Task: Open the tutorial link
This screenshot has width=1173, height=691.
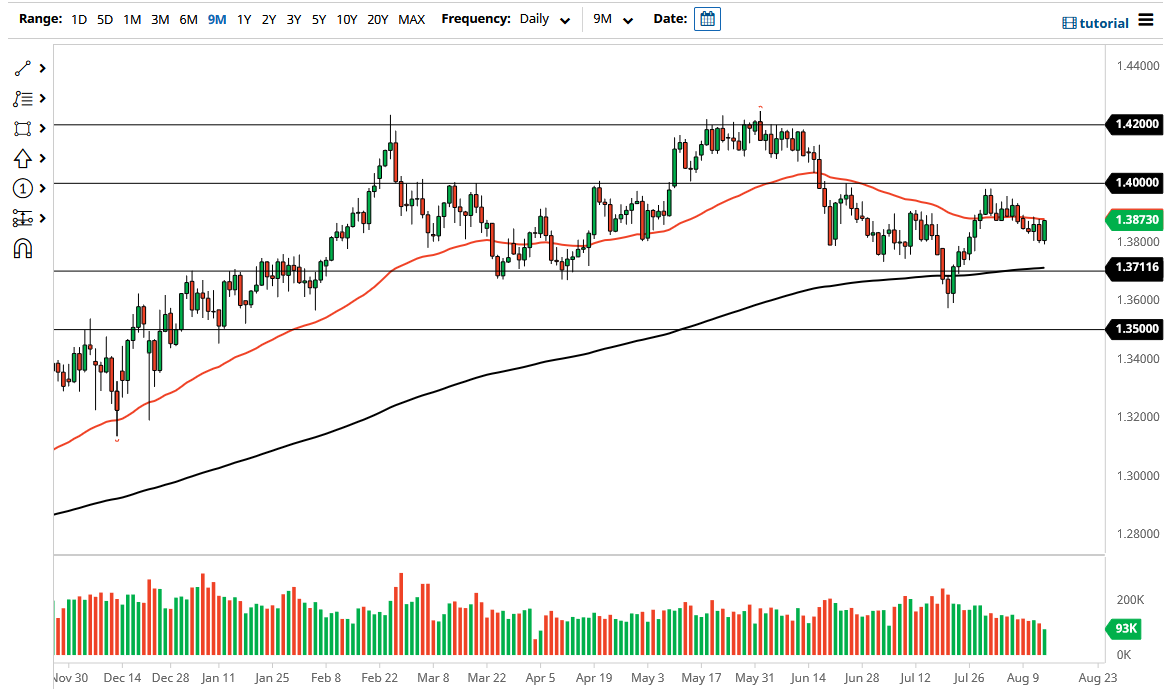Action: (x=1095, y=23)
